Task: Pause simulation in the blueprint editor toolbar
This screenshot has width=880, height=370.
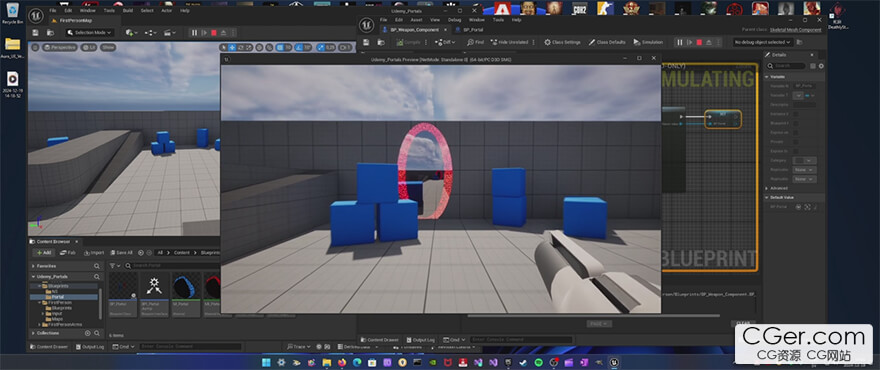Action: pos(680,42)
